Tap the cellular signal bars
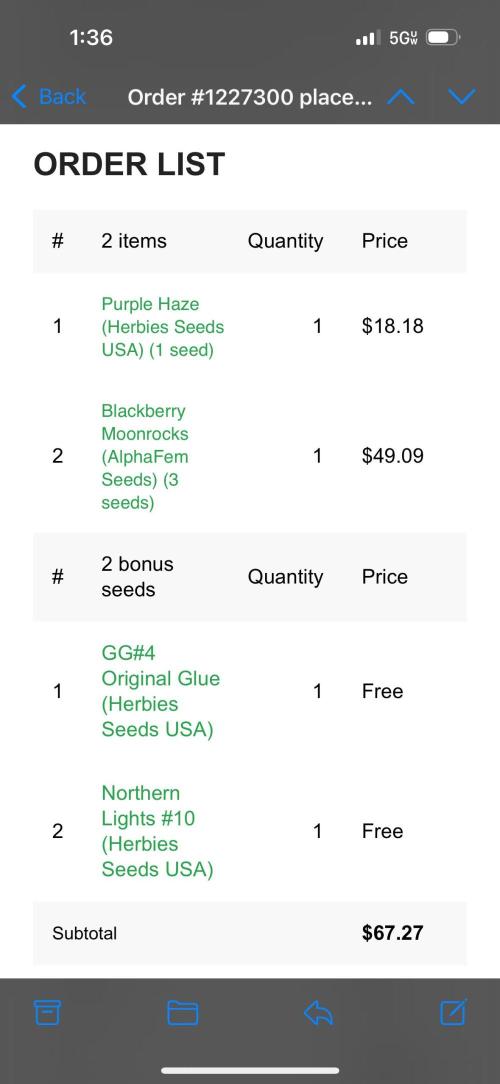Image resolution: width=500 pixels, height=1084 pixels. [x=368, y=38]
